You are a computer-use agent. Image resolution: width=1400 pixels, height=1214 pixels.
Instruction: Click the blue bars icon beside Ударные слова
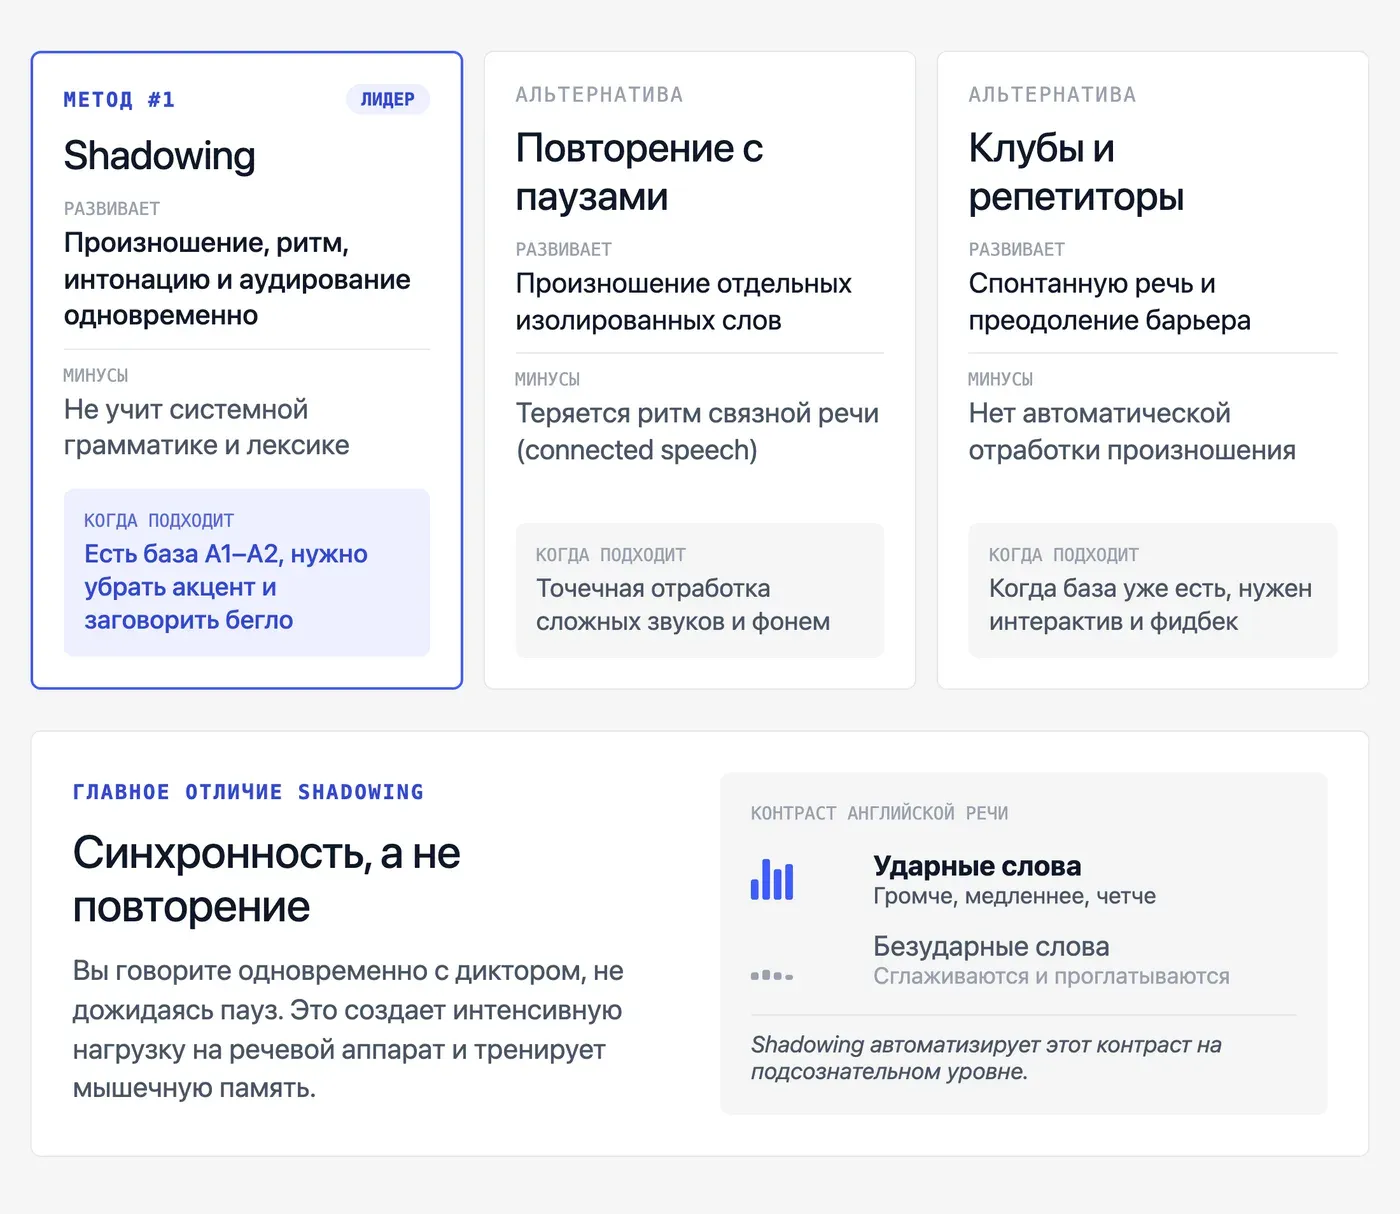tap(772, 880)
